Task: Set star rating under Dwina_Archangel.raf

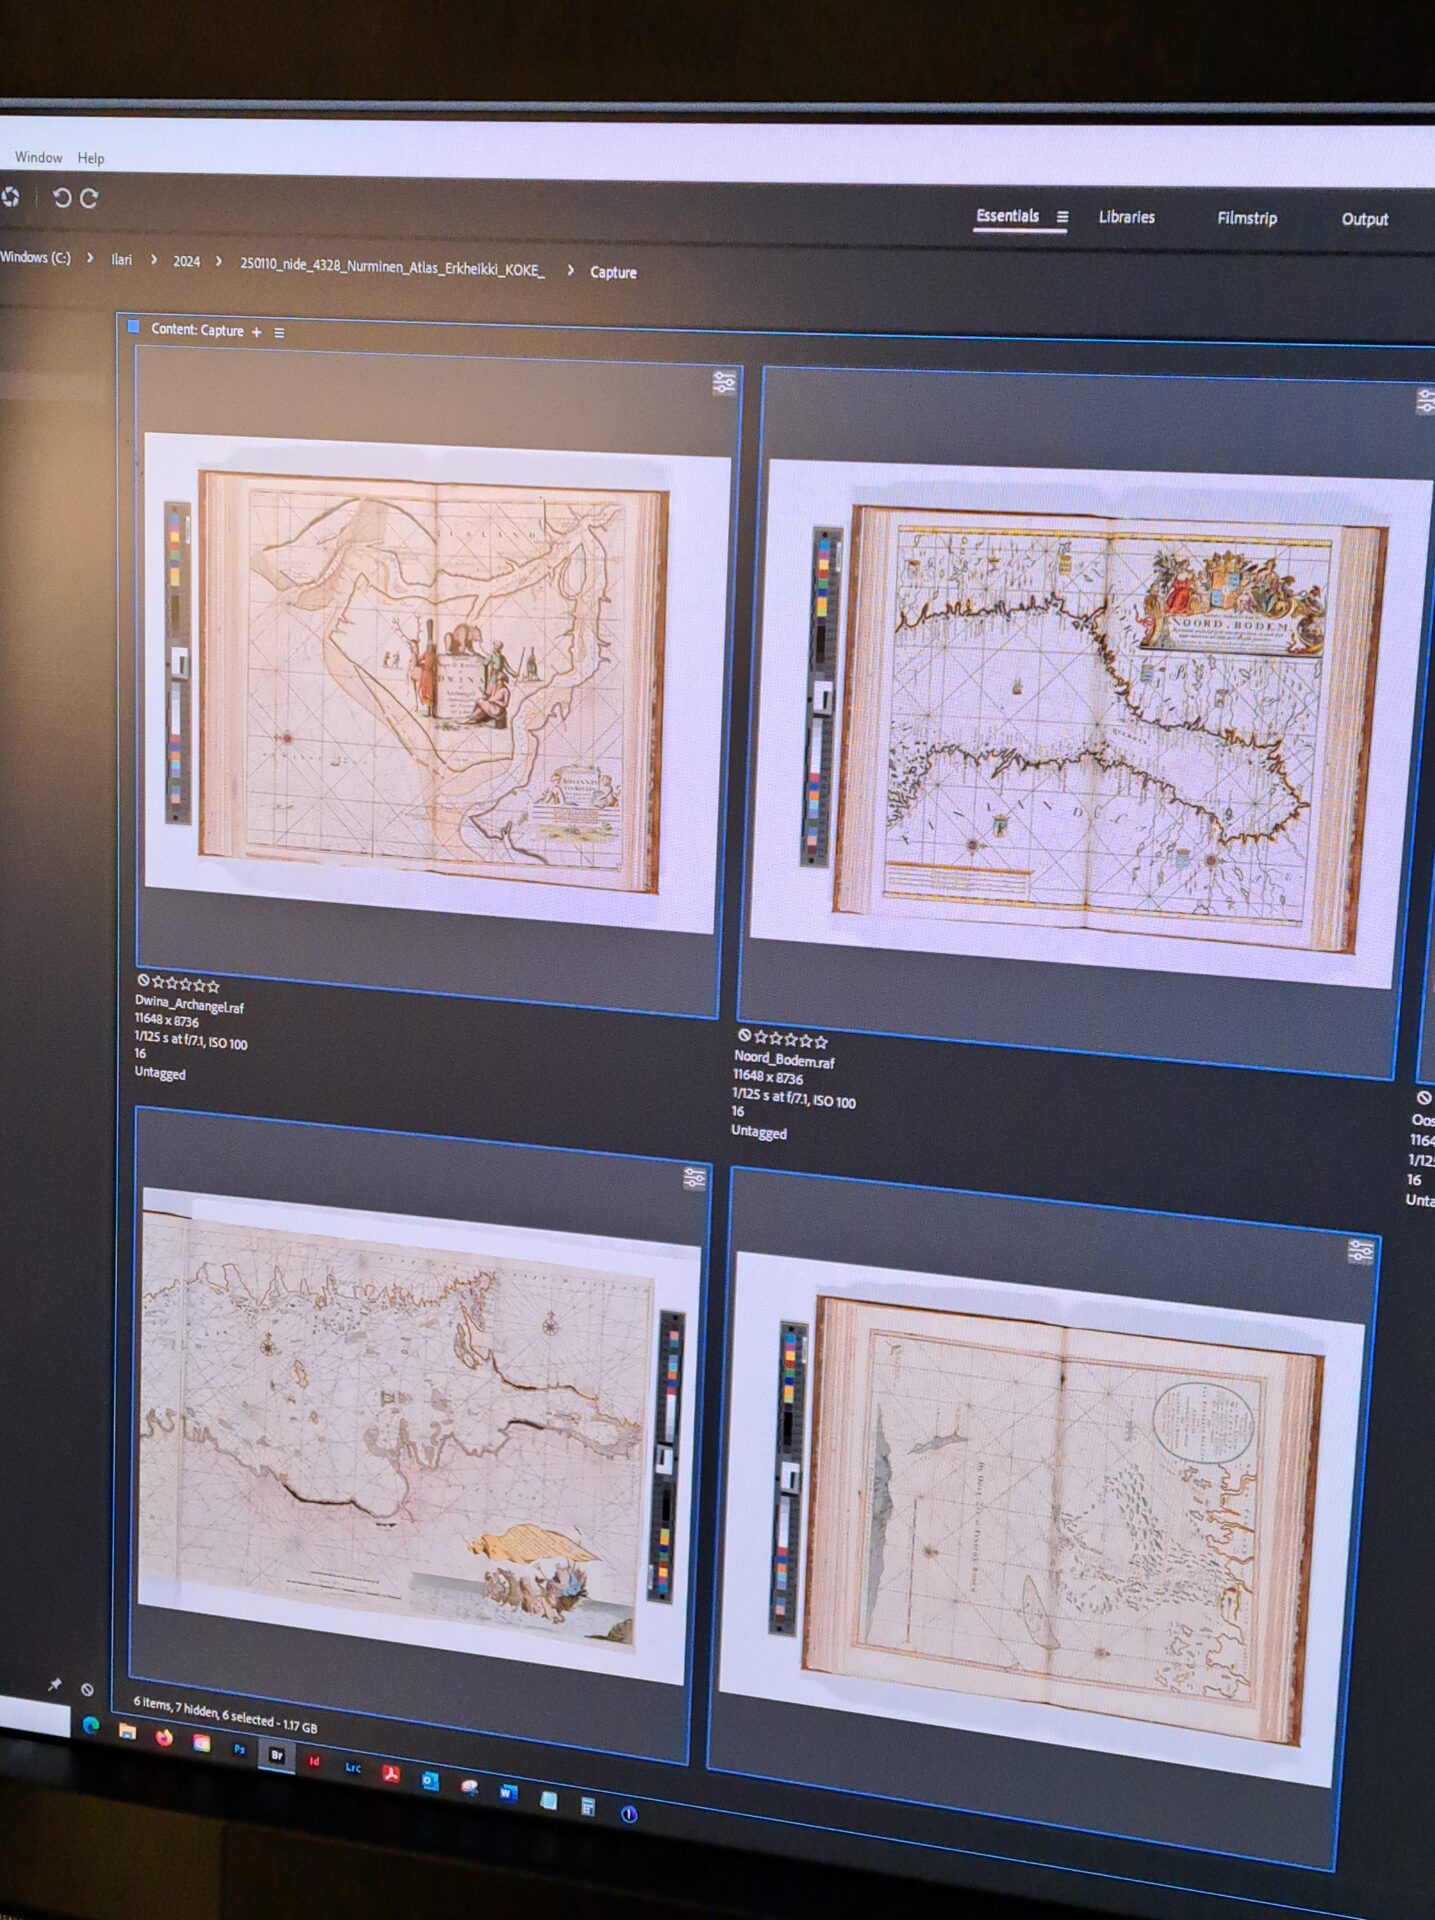Action: click(185, 984)
